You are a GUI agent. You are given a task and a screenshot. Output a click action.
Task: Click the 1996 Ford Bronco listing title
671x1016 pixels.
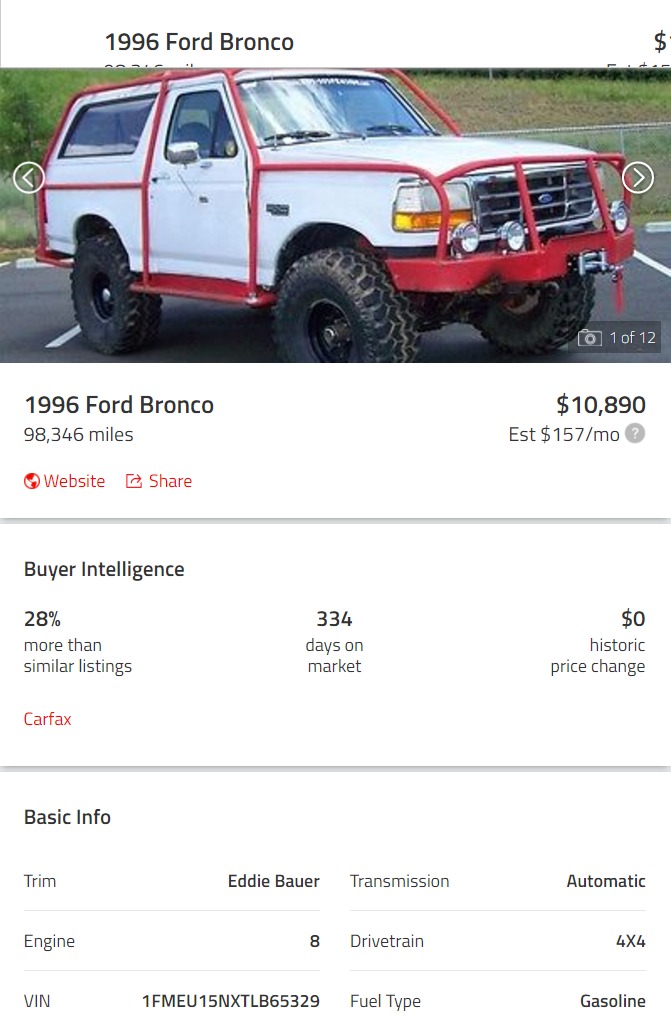click(119, 405)
